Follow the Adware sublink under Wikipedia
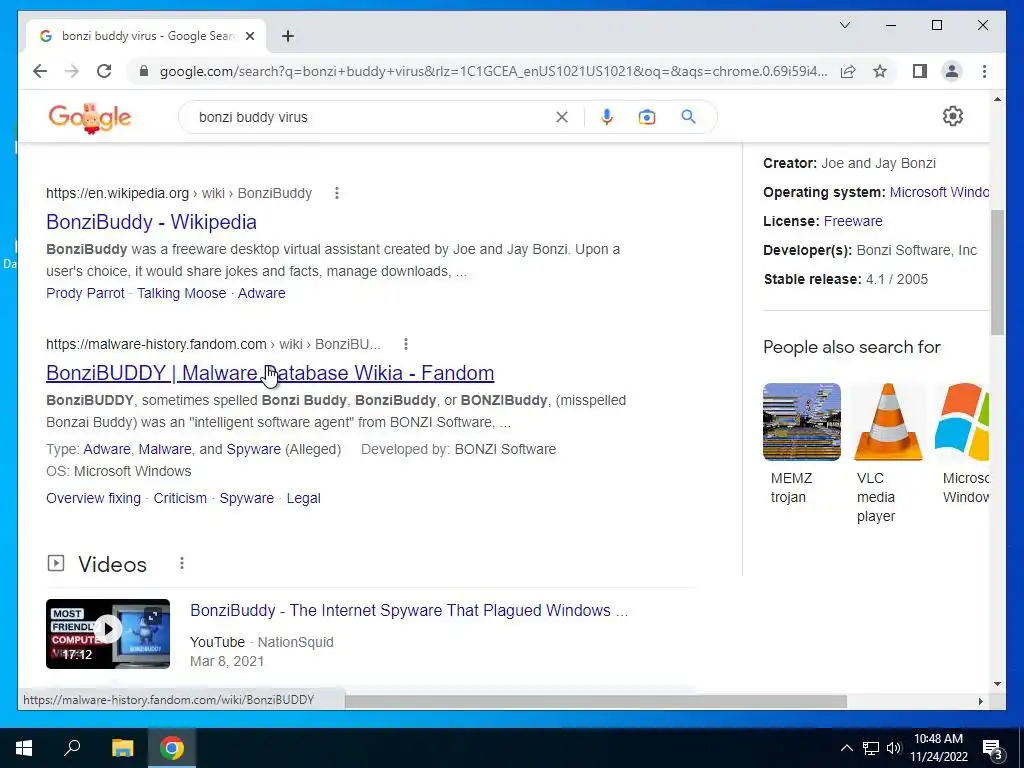The width and height of the screenshot is (1024, 768). 261,293
